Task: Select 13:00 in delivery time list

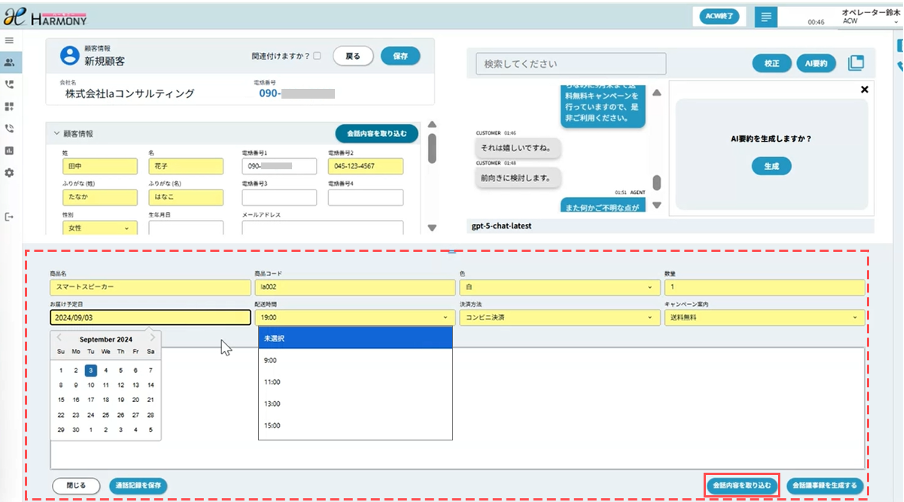Action: click(355, 403)
